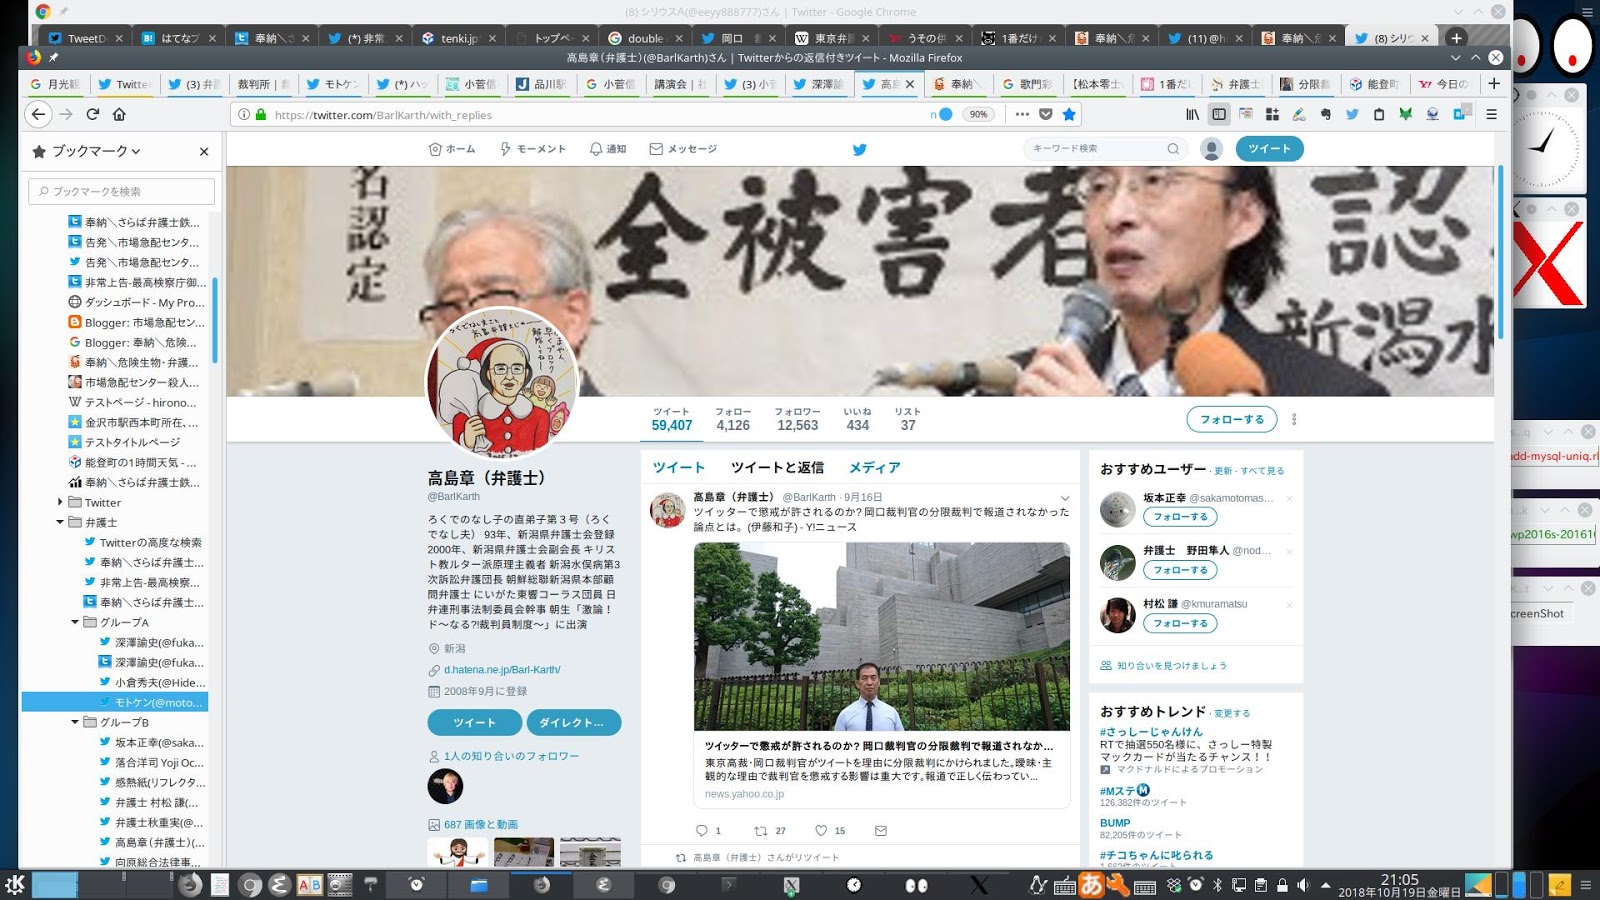Screen dimensions: 1600x900
Task: Click the Bluetooth tray icon
Action: (1217, 885)
